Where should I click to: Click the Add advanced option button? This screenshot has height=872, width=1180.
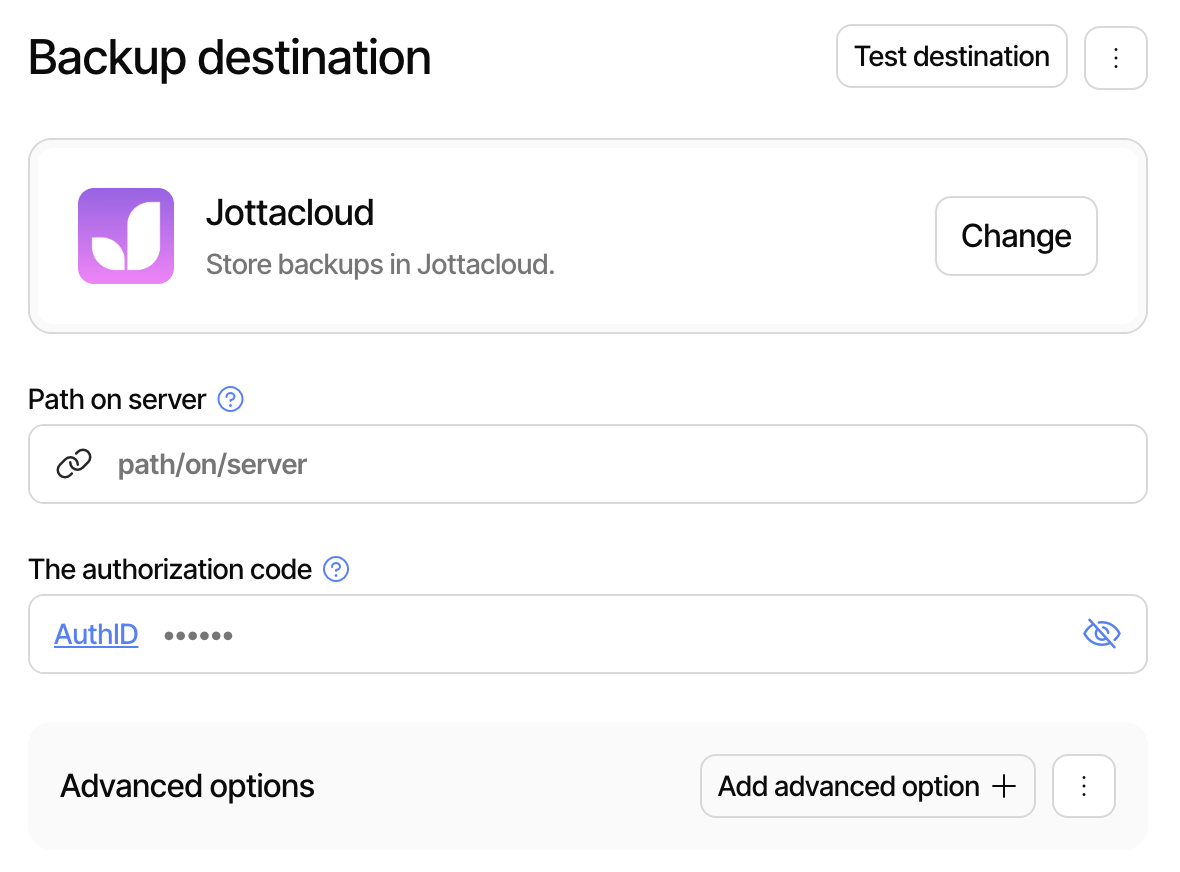[867, 786]
